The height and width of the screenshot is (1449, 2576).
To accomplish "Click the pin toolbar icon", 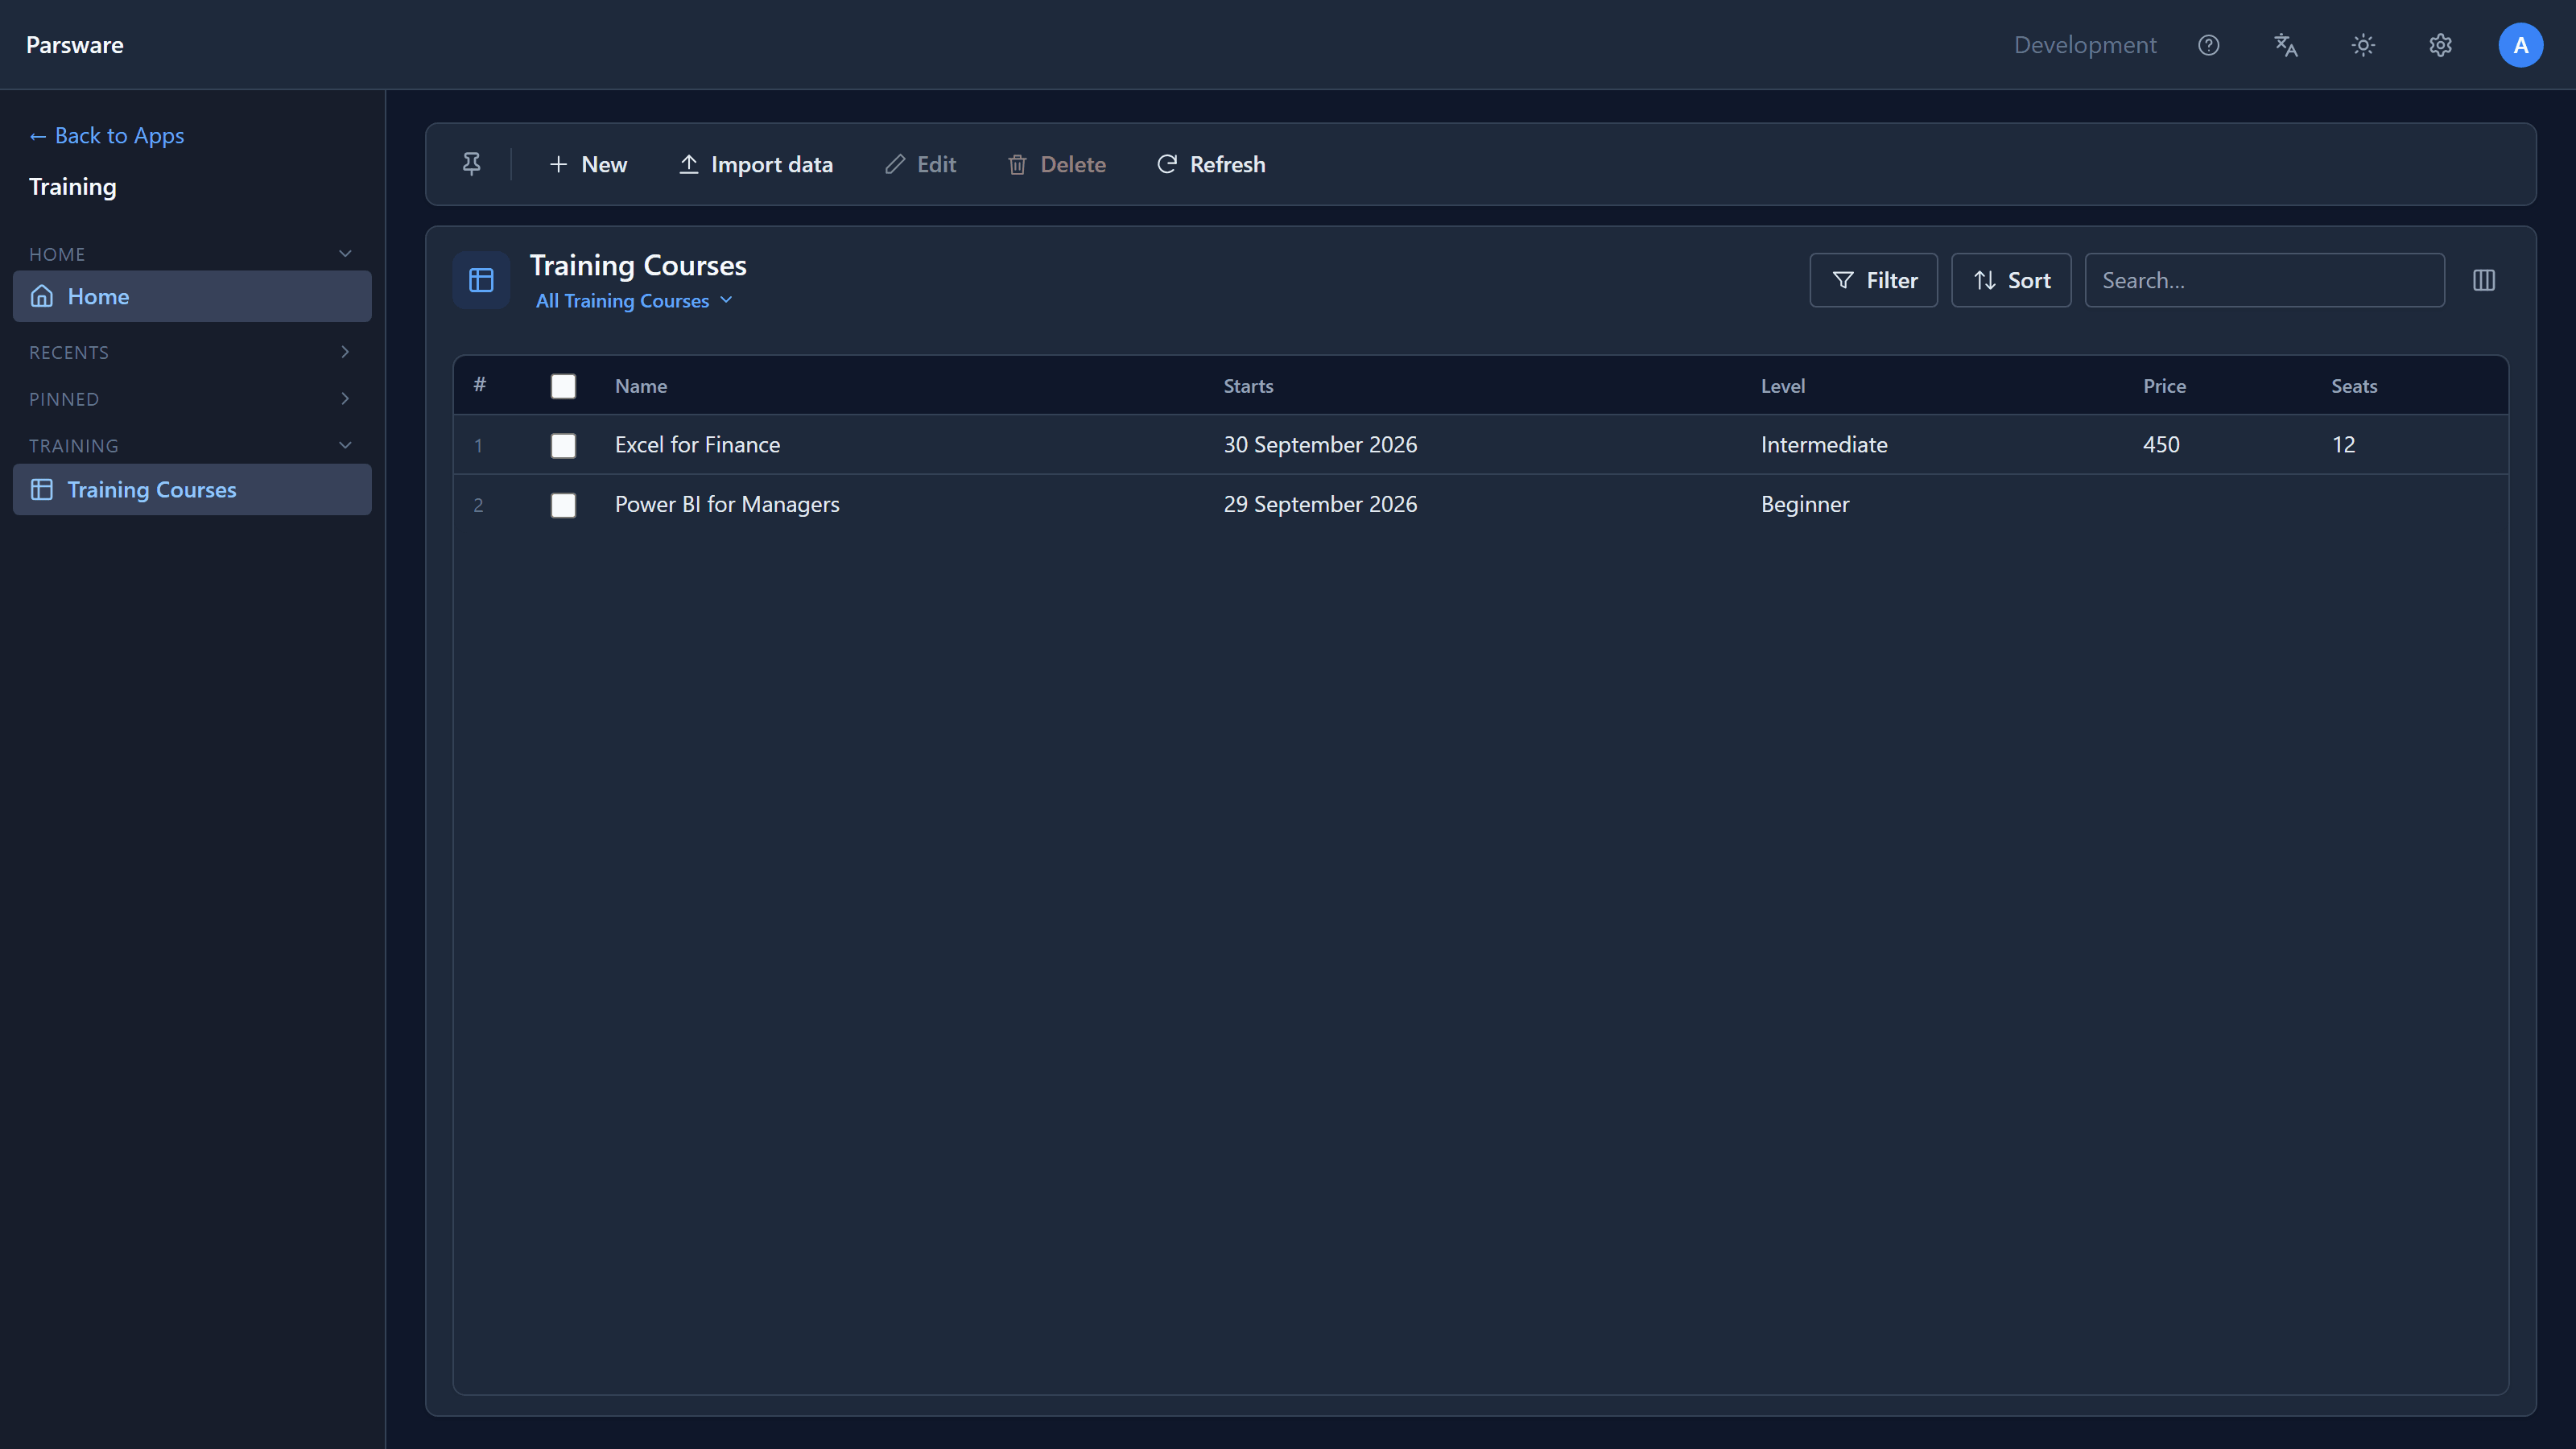I will [471, 164].
